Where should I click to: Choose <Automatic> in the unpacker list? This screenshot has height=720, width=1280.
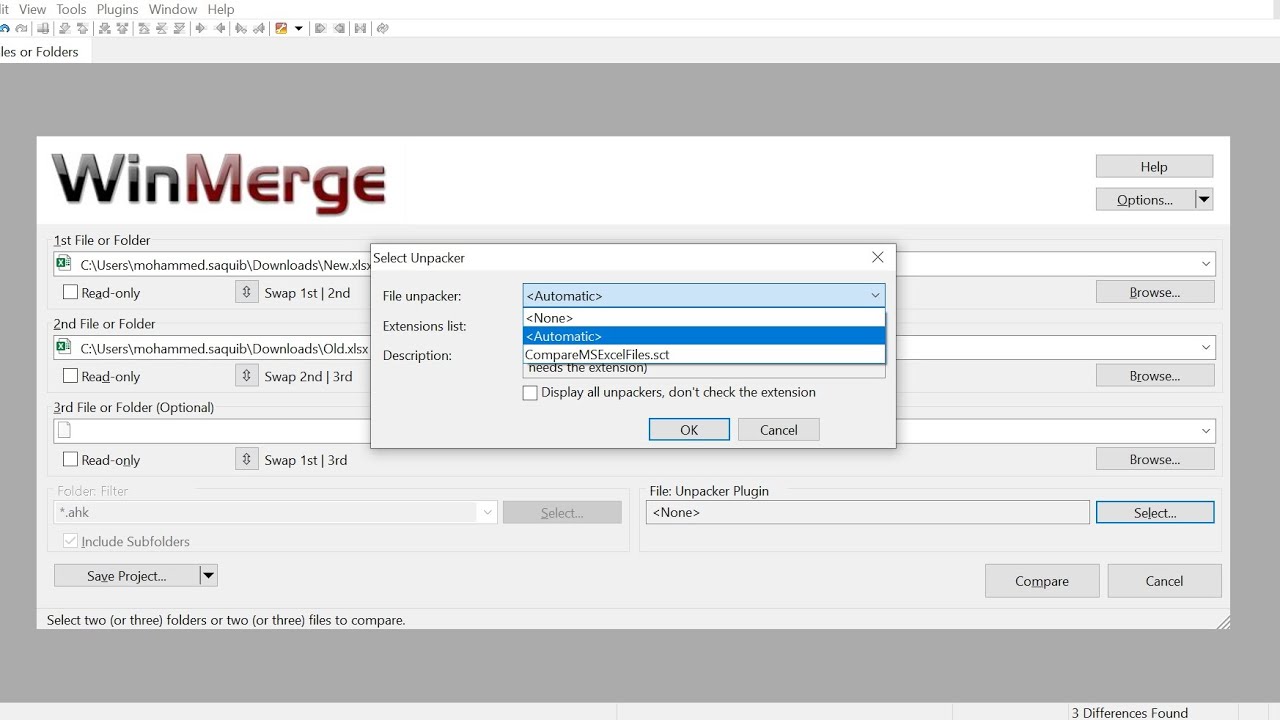(x=704, y=336)
